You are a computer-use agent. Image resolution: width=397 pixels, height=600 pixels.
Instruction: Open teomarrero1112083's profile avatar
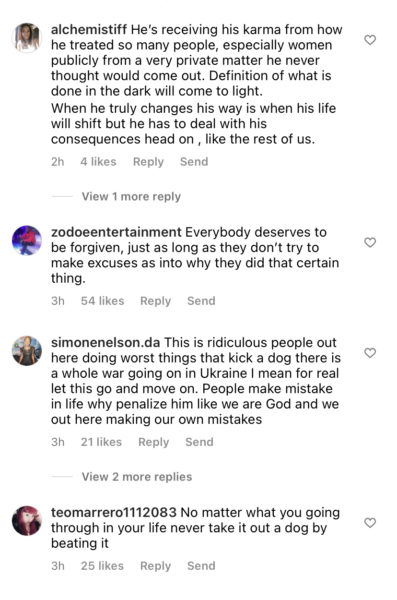click(x=27, y=521)
